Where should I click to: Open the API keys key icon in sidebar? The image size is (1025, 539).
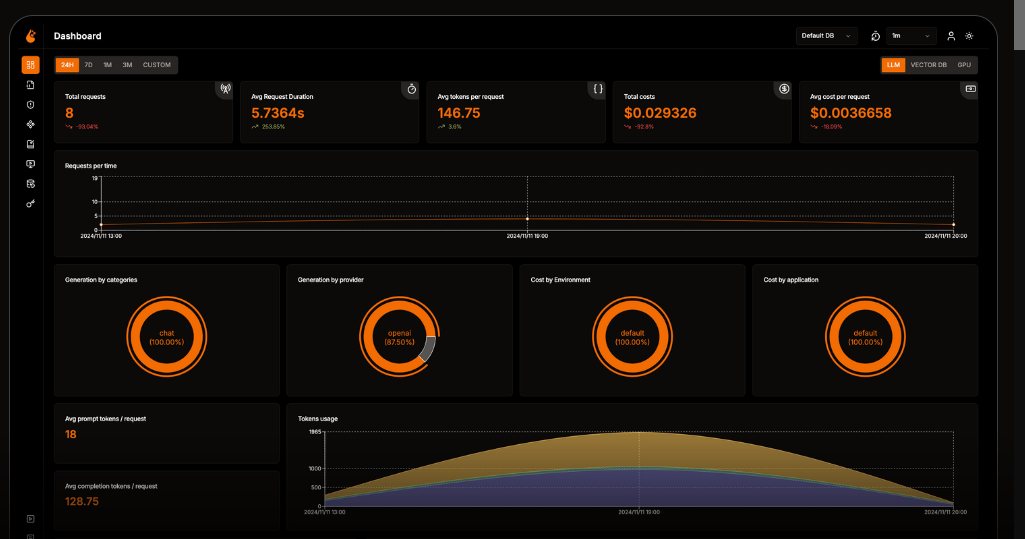pos(30,204)
